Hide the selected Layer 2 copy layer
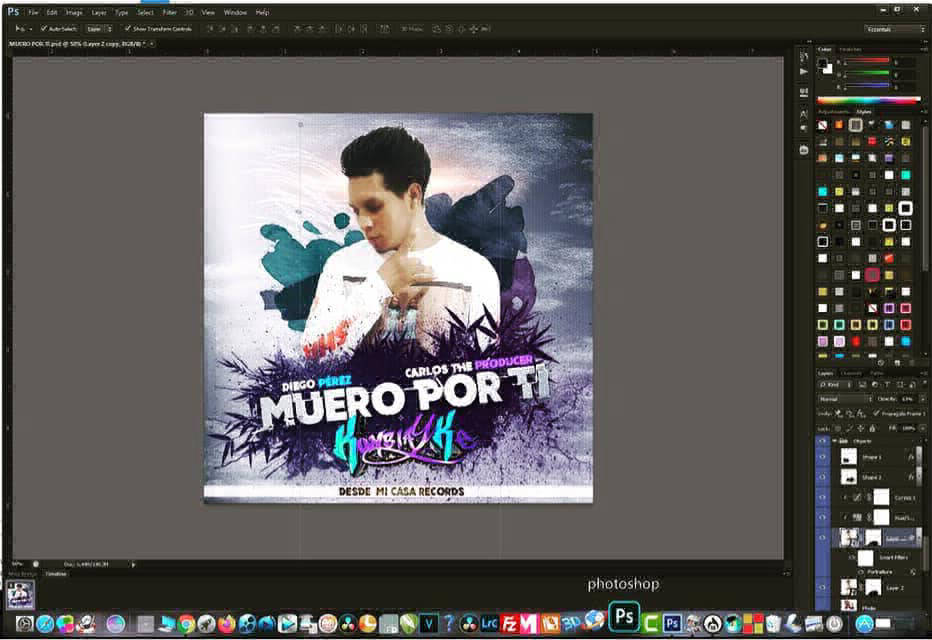Viewport: 932px width, 640px height. click(x=823, y=538)
